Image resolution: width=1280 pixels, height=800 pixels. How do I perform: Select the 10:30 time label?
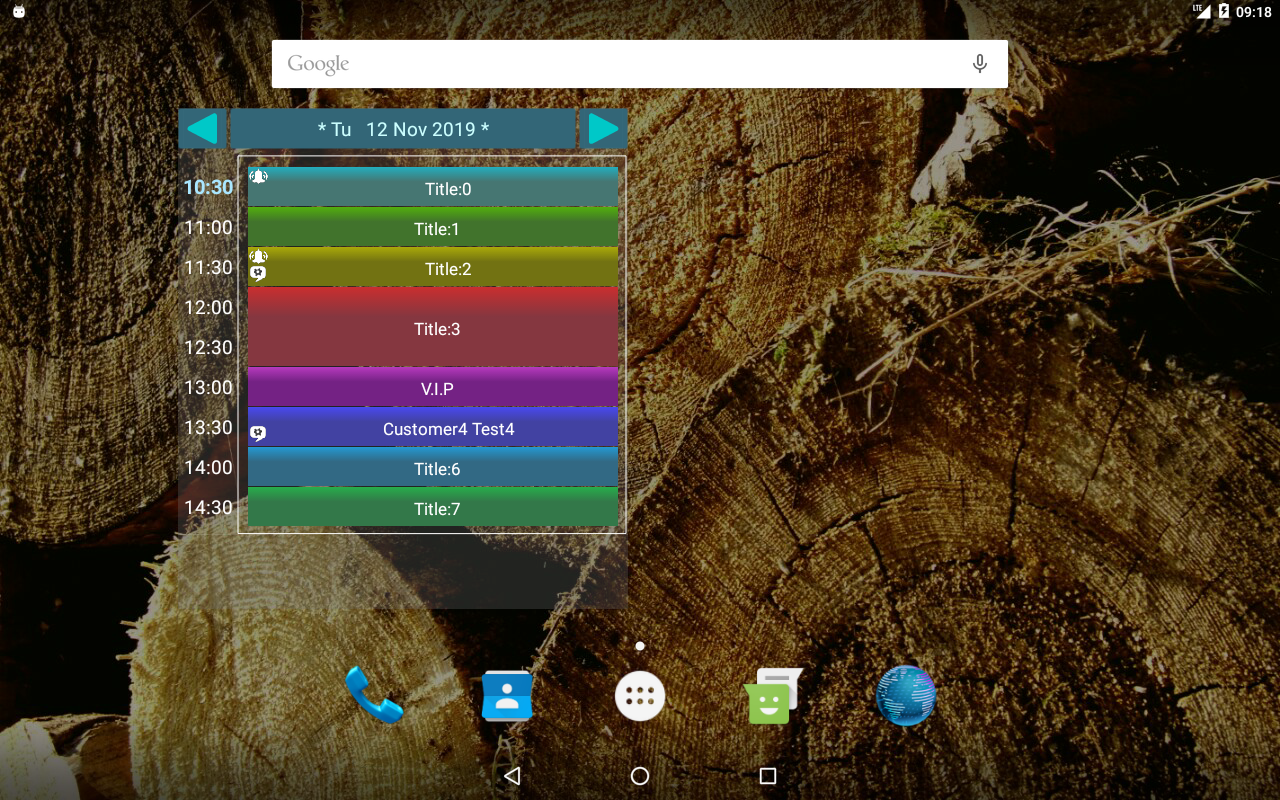(208, 187)
